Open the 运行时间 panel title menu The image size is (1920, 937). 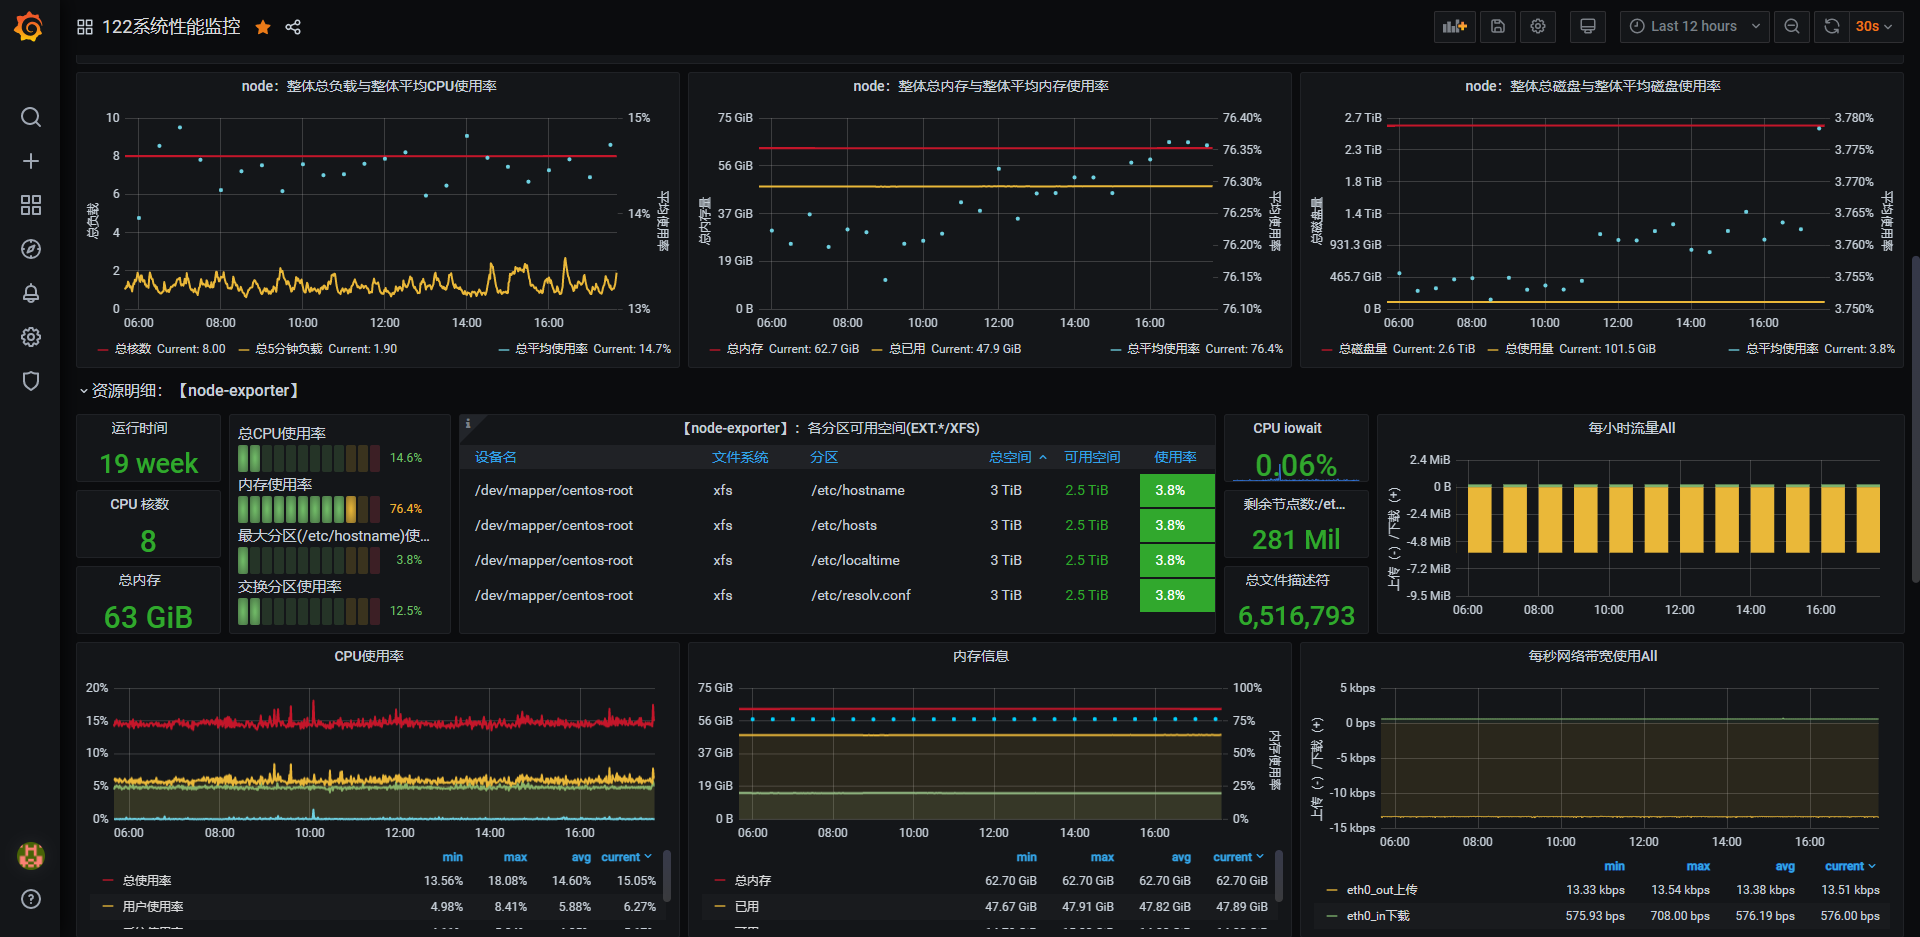[x=139, y=428]
